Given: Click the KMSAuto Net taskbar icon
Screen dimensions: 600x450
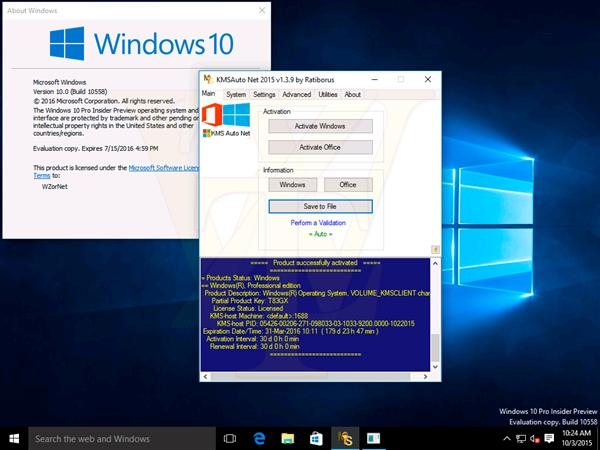Looking at the screenshot, I should pyautogui.click(x=345, y=438).
